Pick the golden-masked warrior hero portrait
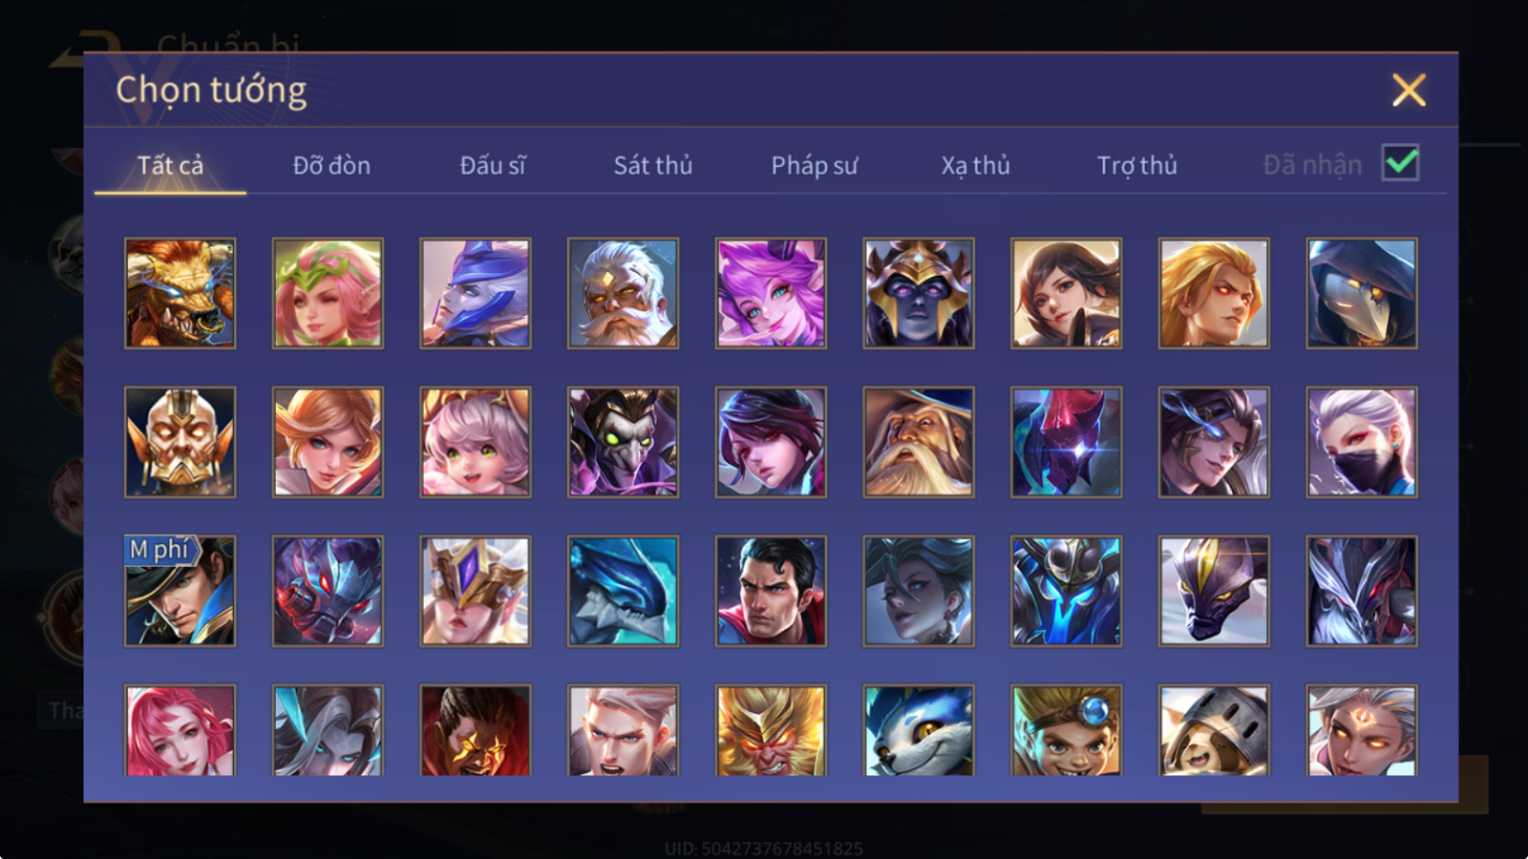This screenshot has height=859, width=1528. tap(180, 442)
